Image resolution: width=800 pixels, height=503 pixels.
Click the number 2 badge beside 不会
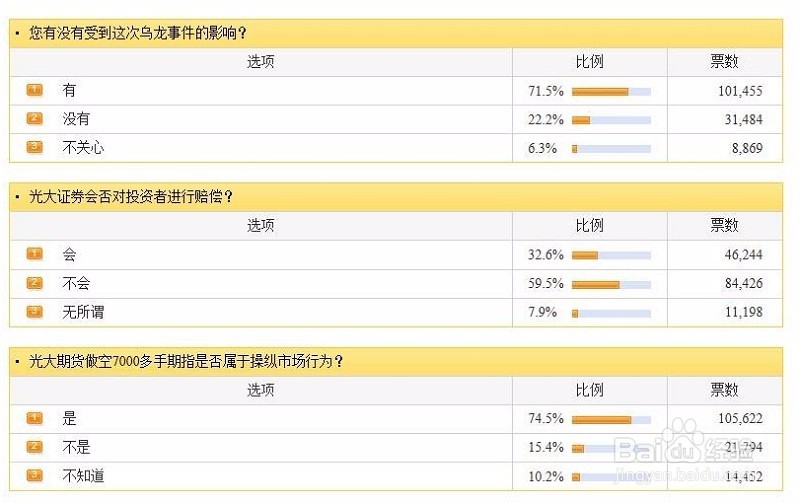pyautogui.click(x=35, y=283)
